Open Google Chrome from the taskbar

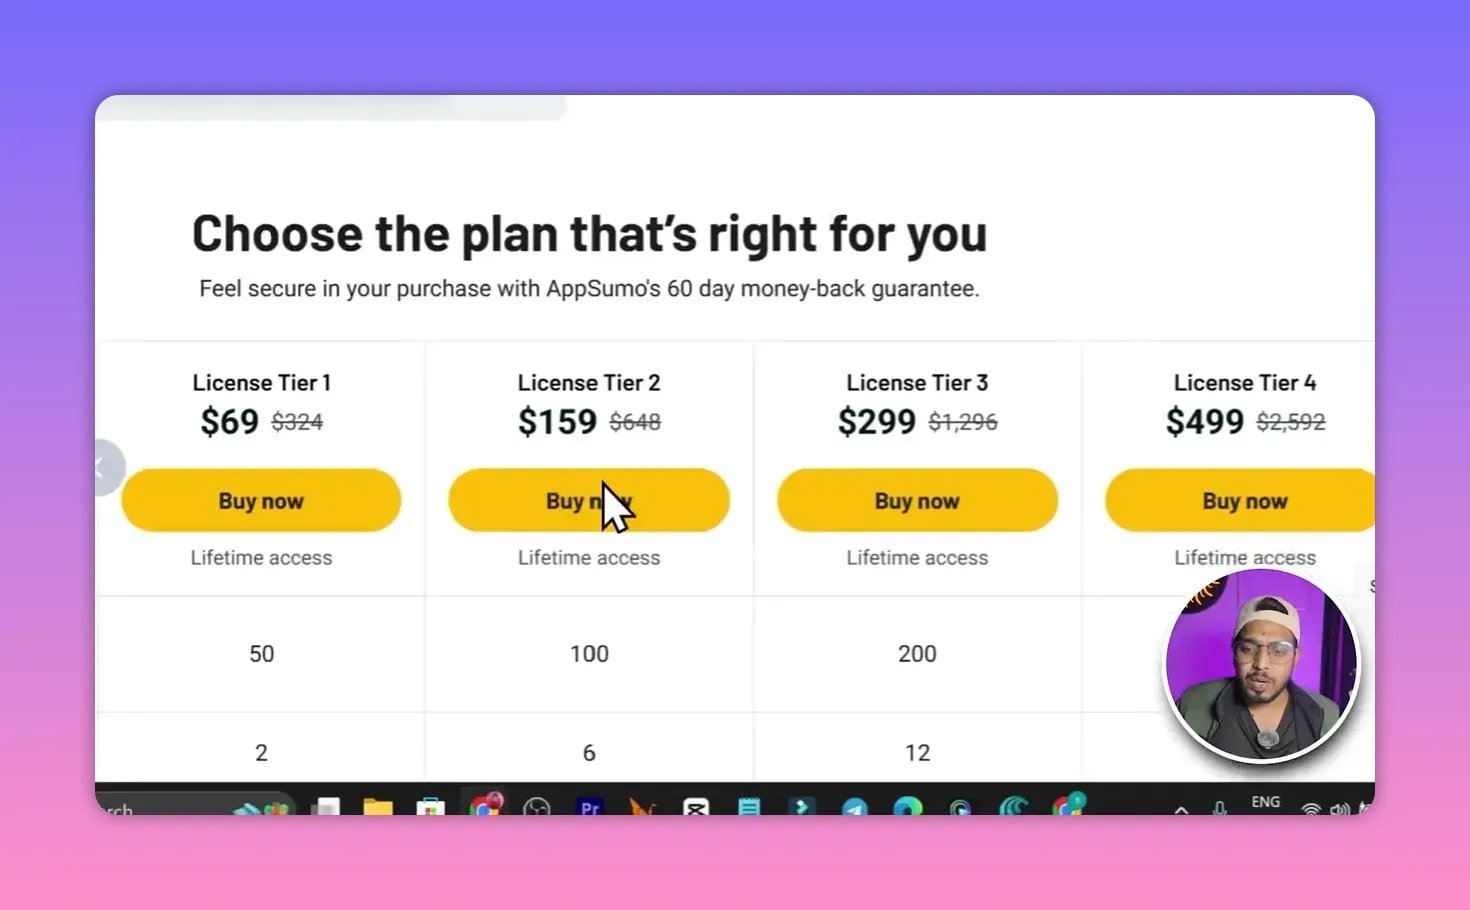(x=484, y=806)
